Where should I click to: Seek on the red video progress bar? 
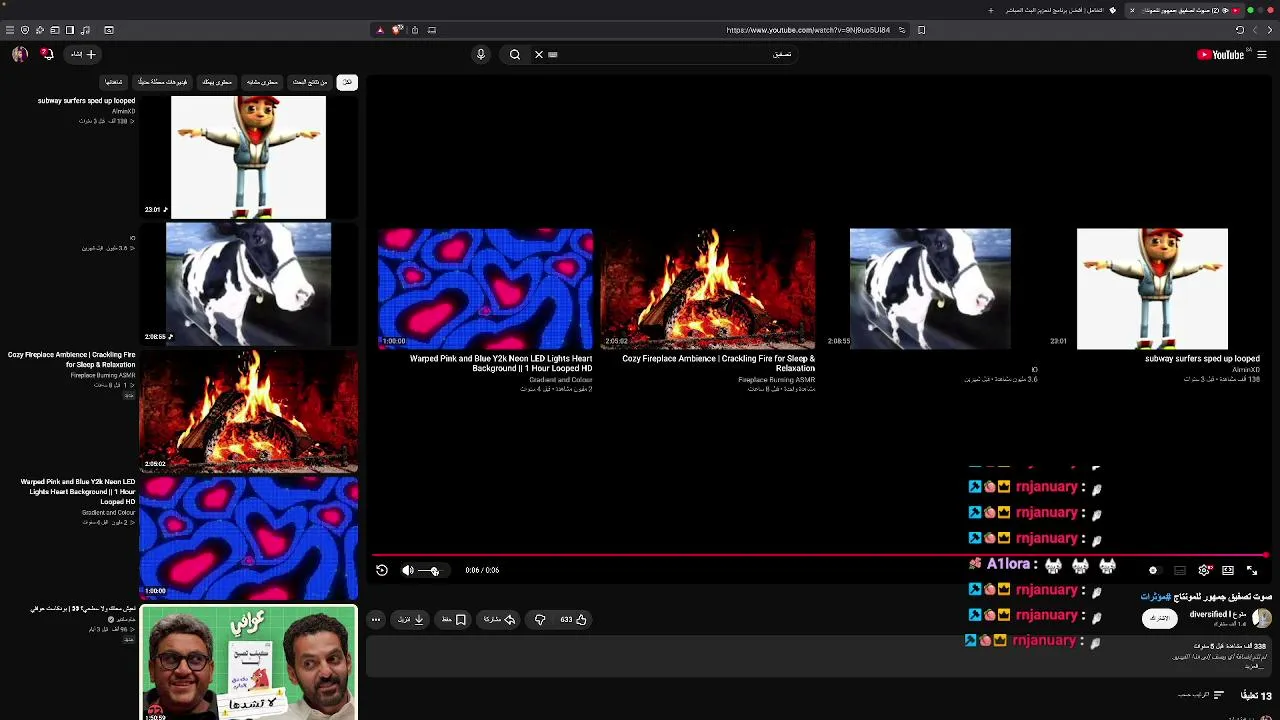click(x=820, y=555)
